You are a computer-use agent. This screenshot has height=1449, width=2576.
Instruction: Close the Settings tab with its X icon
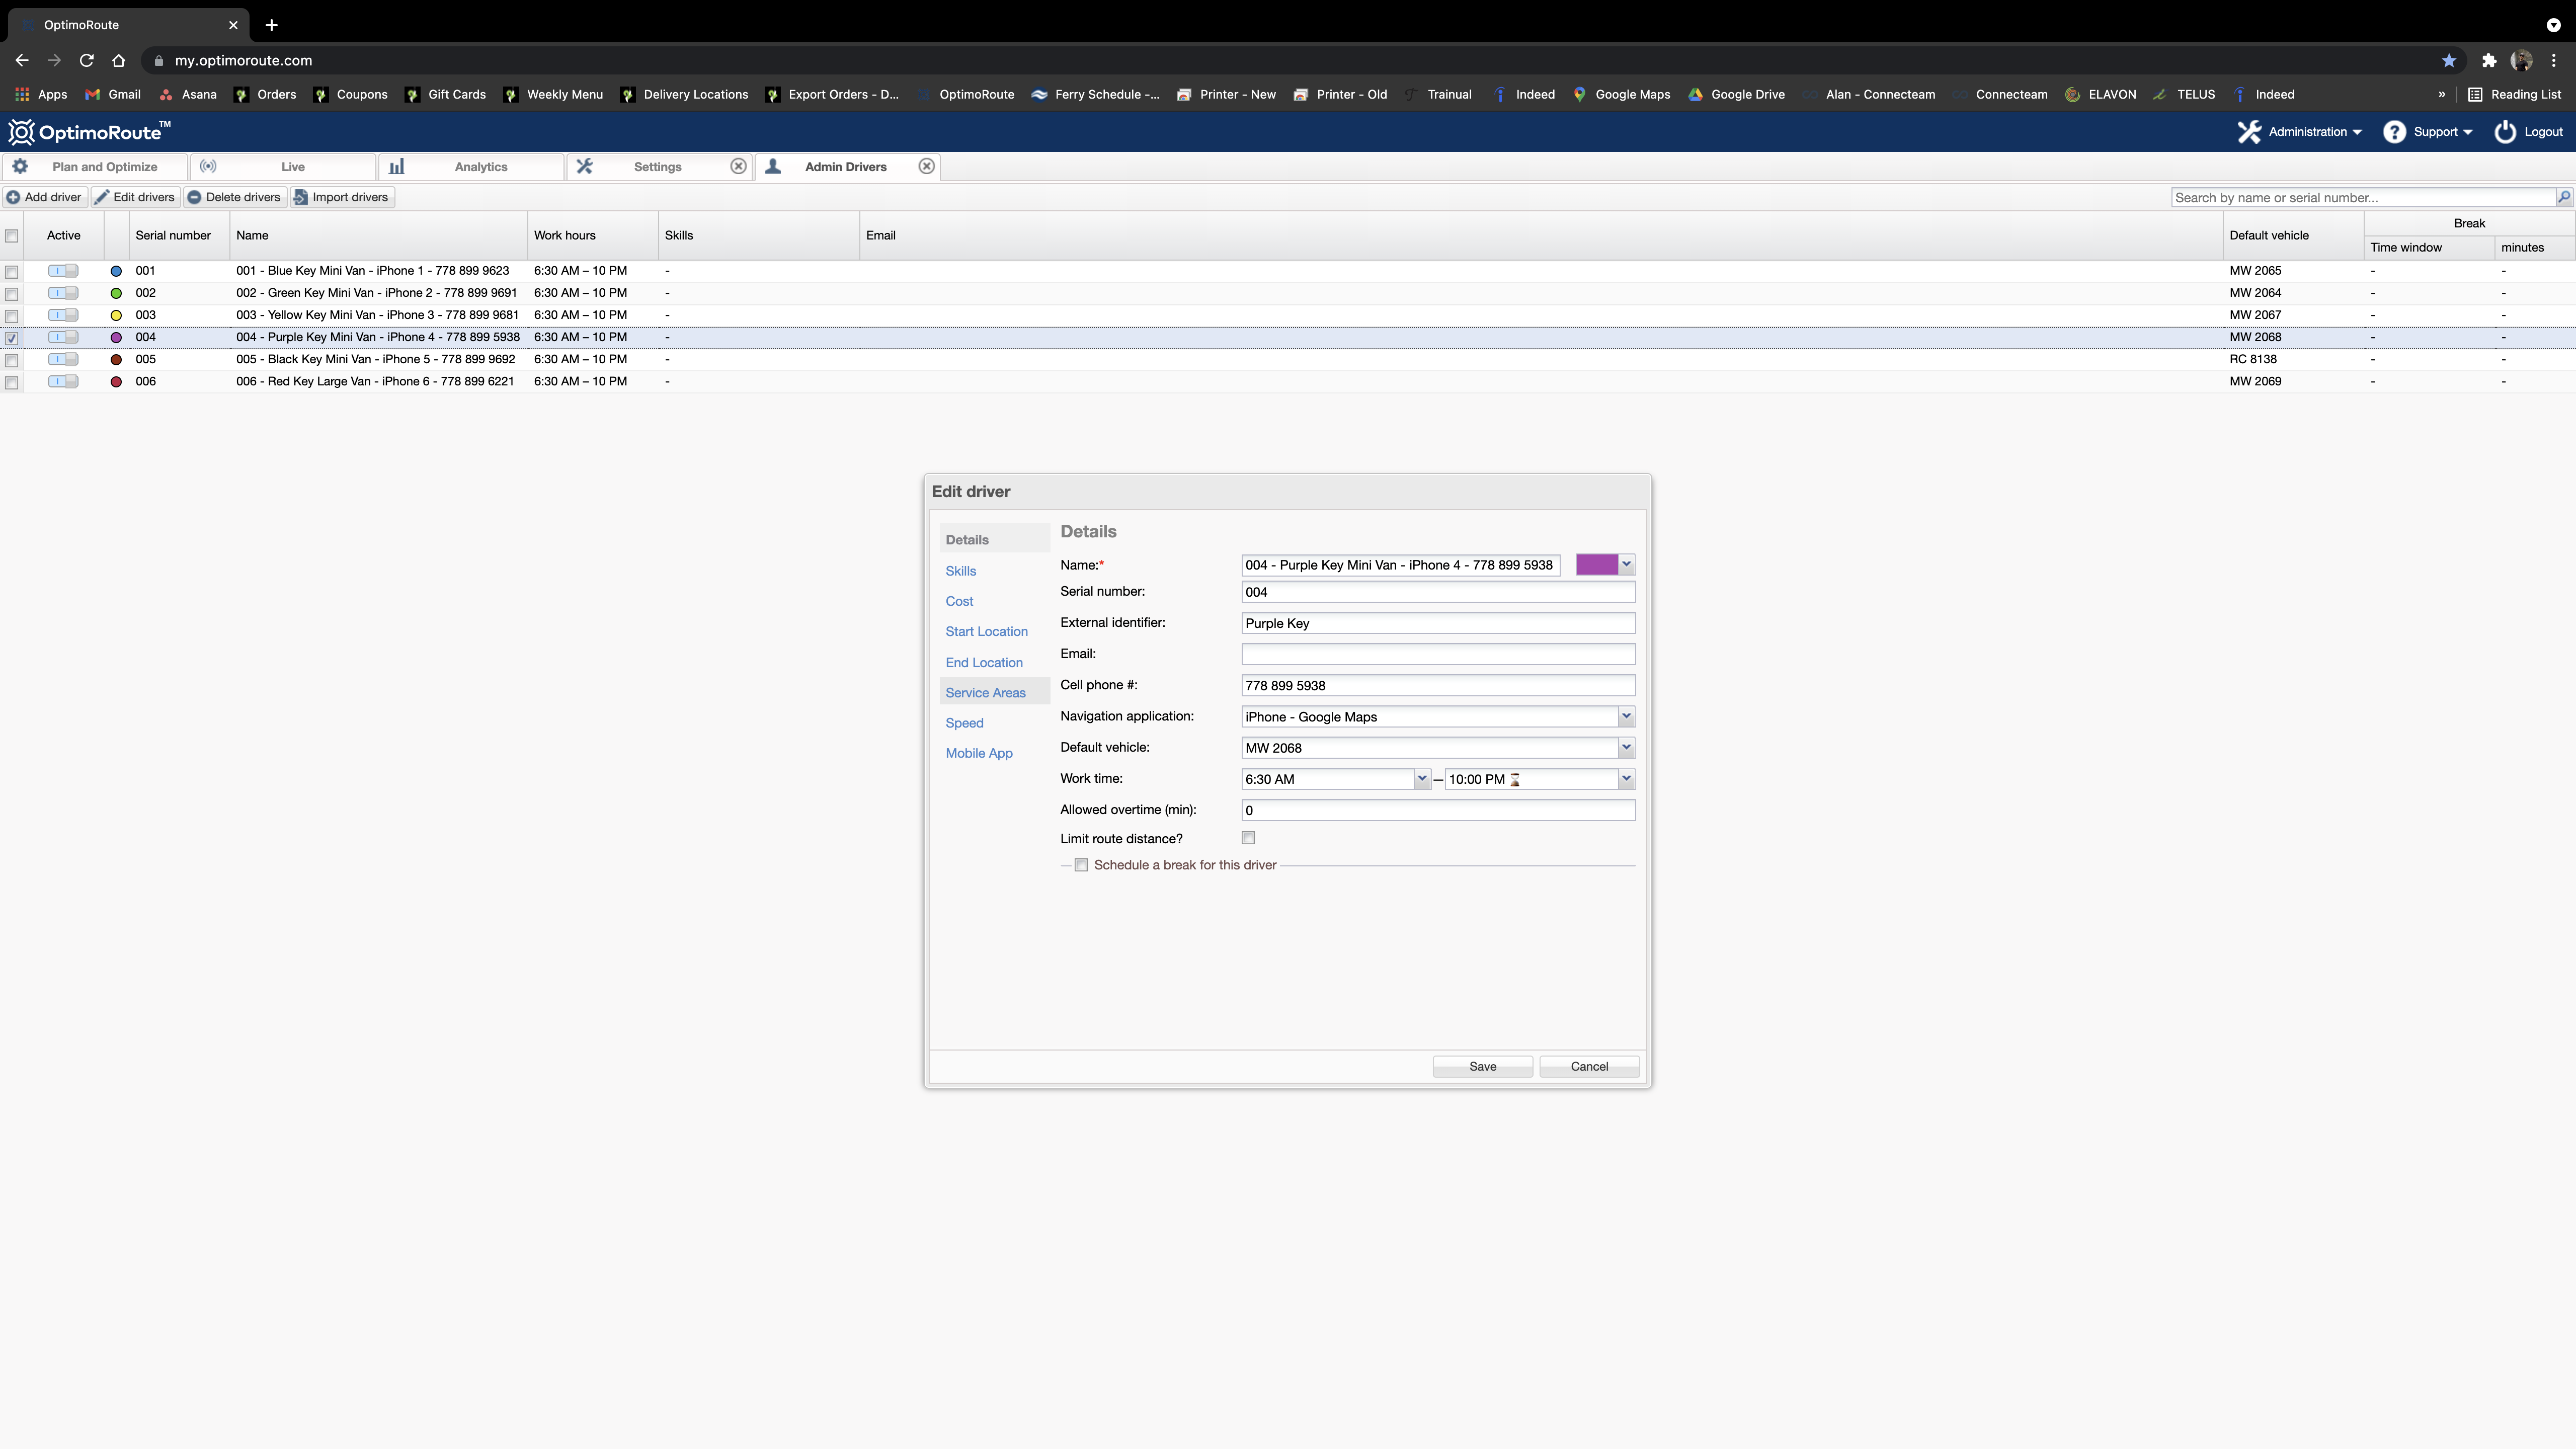pos(738,166)
